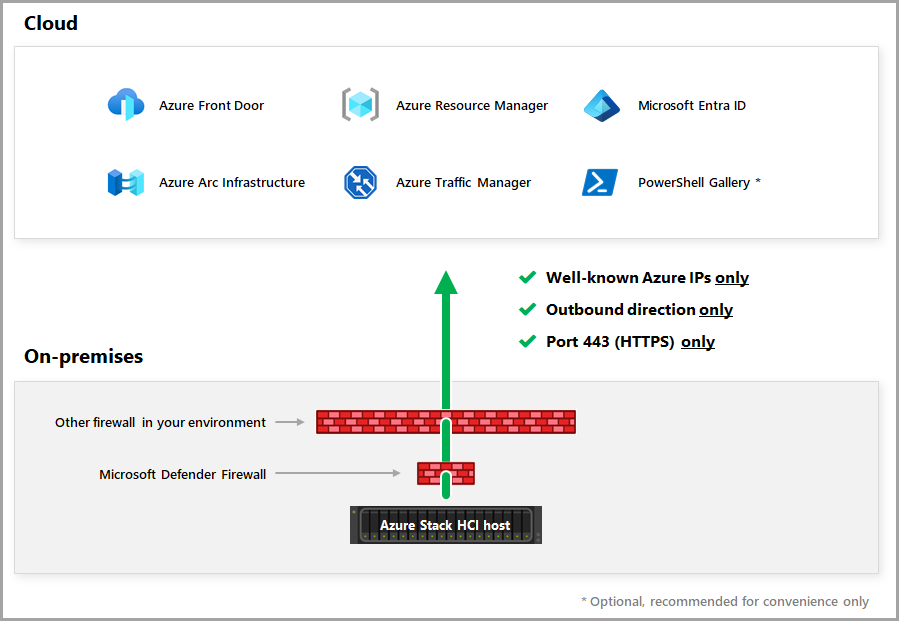Click the PowerShell Gallery icon
This screenshot has height=621, width=899.
click(x=600, y=182)
